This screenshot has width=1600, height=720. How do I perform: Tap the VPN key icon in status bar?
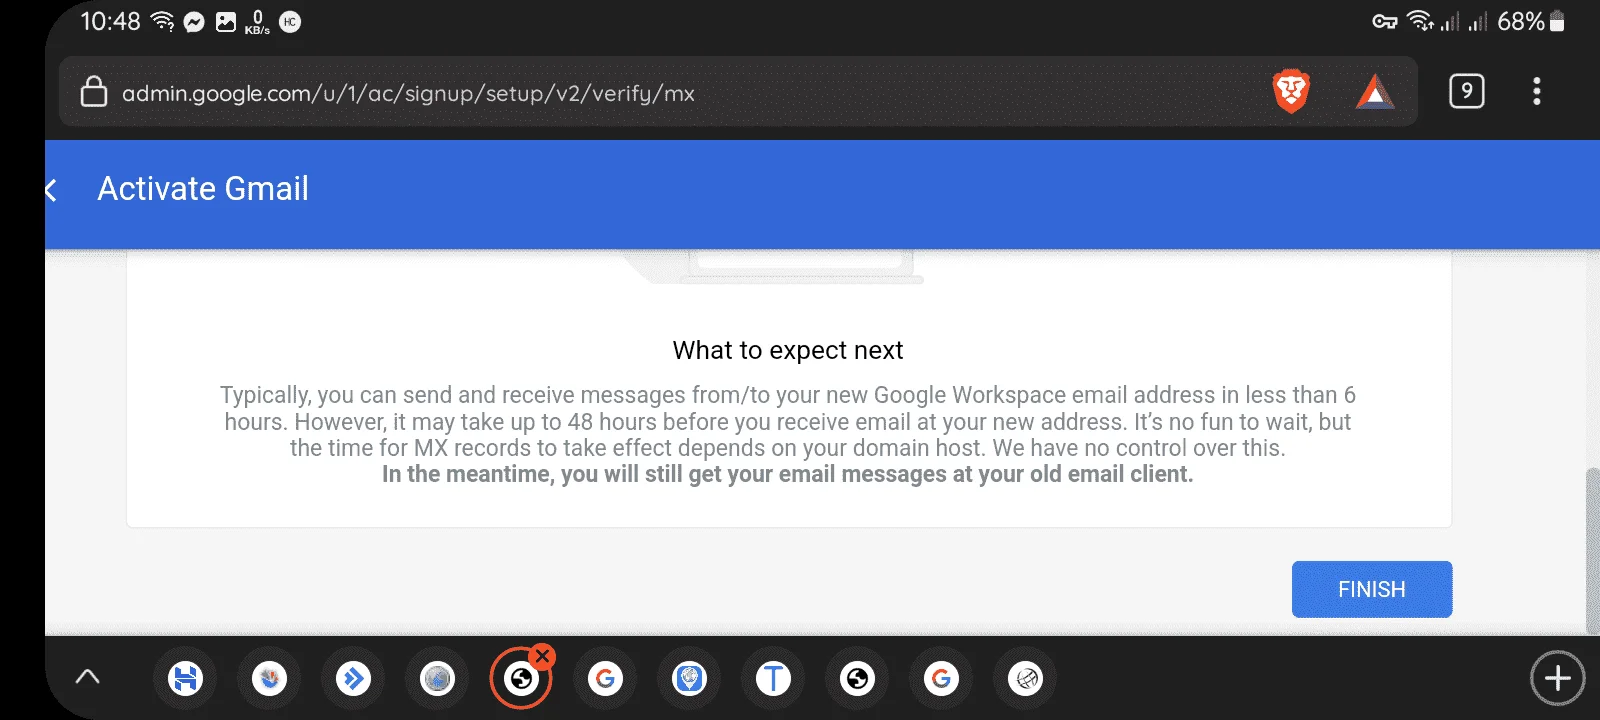(x=1384, y=21)
